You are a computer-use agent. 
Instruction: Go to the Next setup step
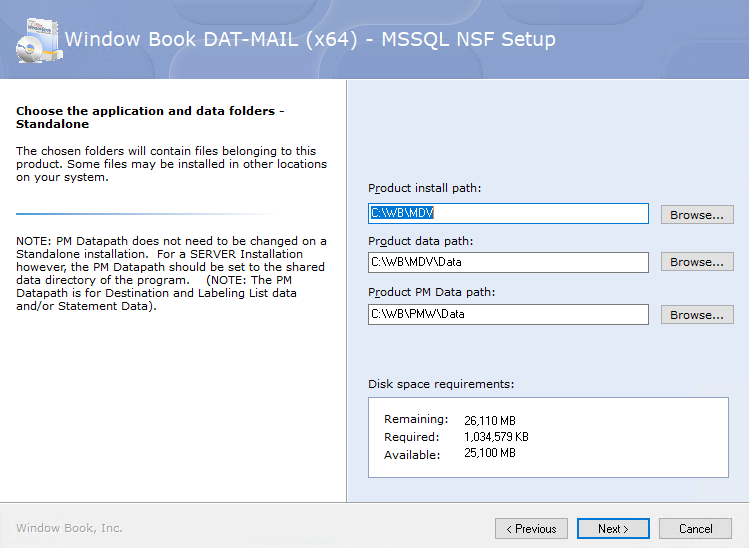click(613, 528)
